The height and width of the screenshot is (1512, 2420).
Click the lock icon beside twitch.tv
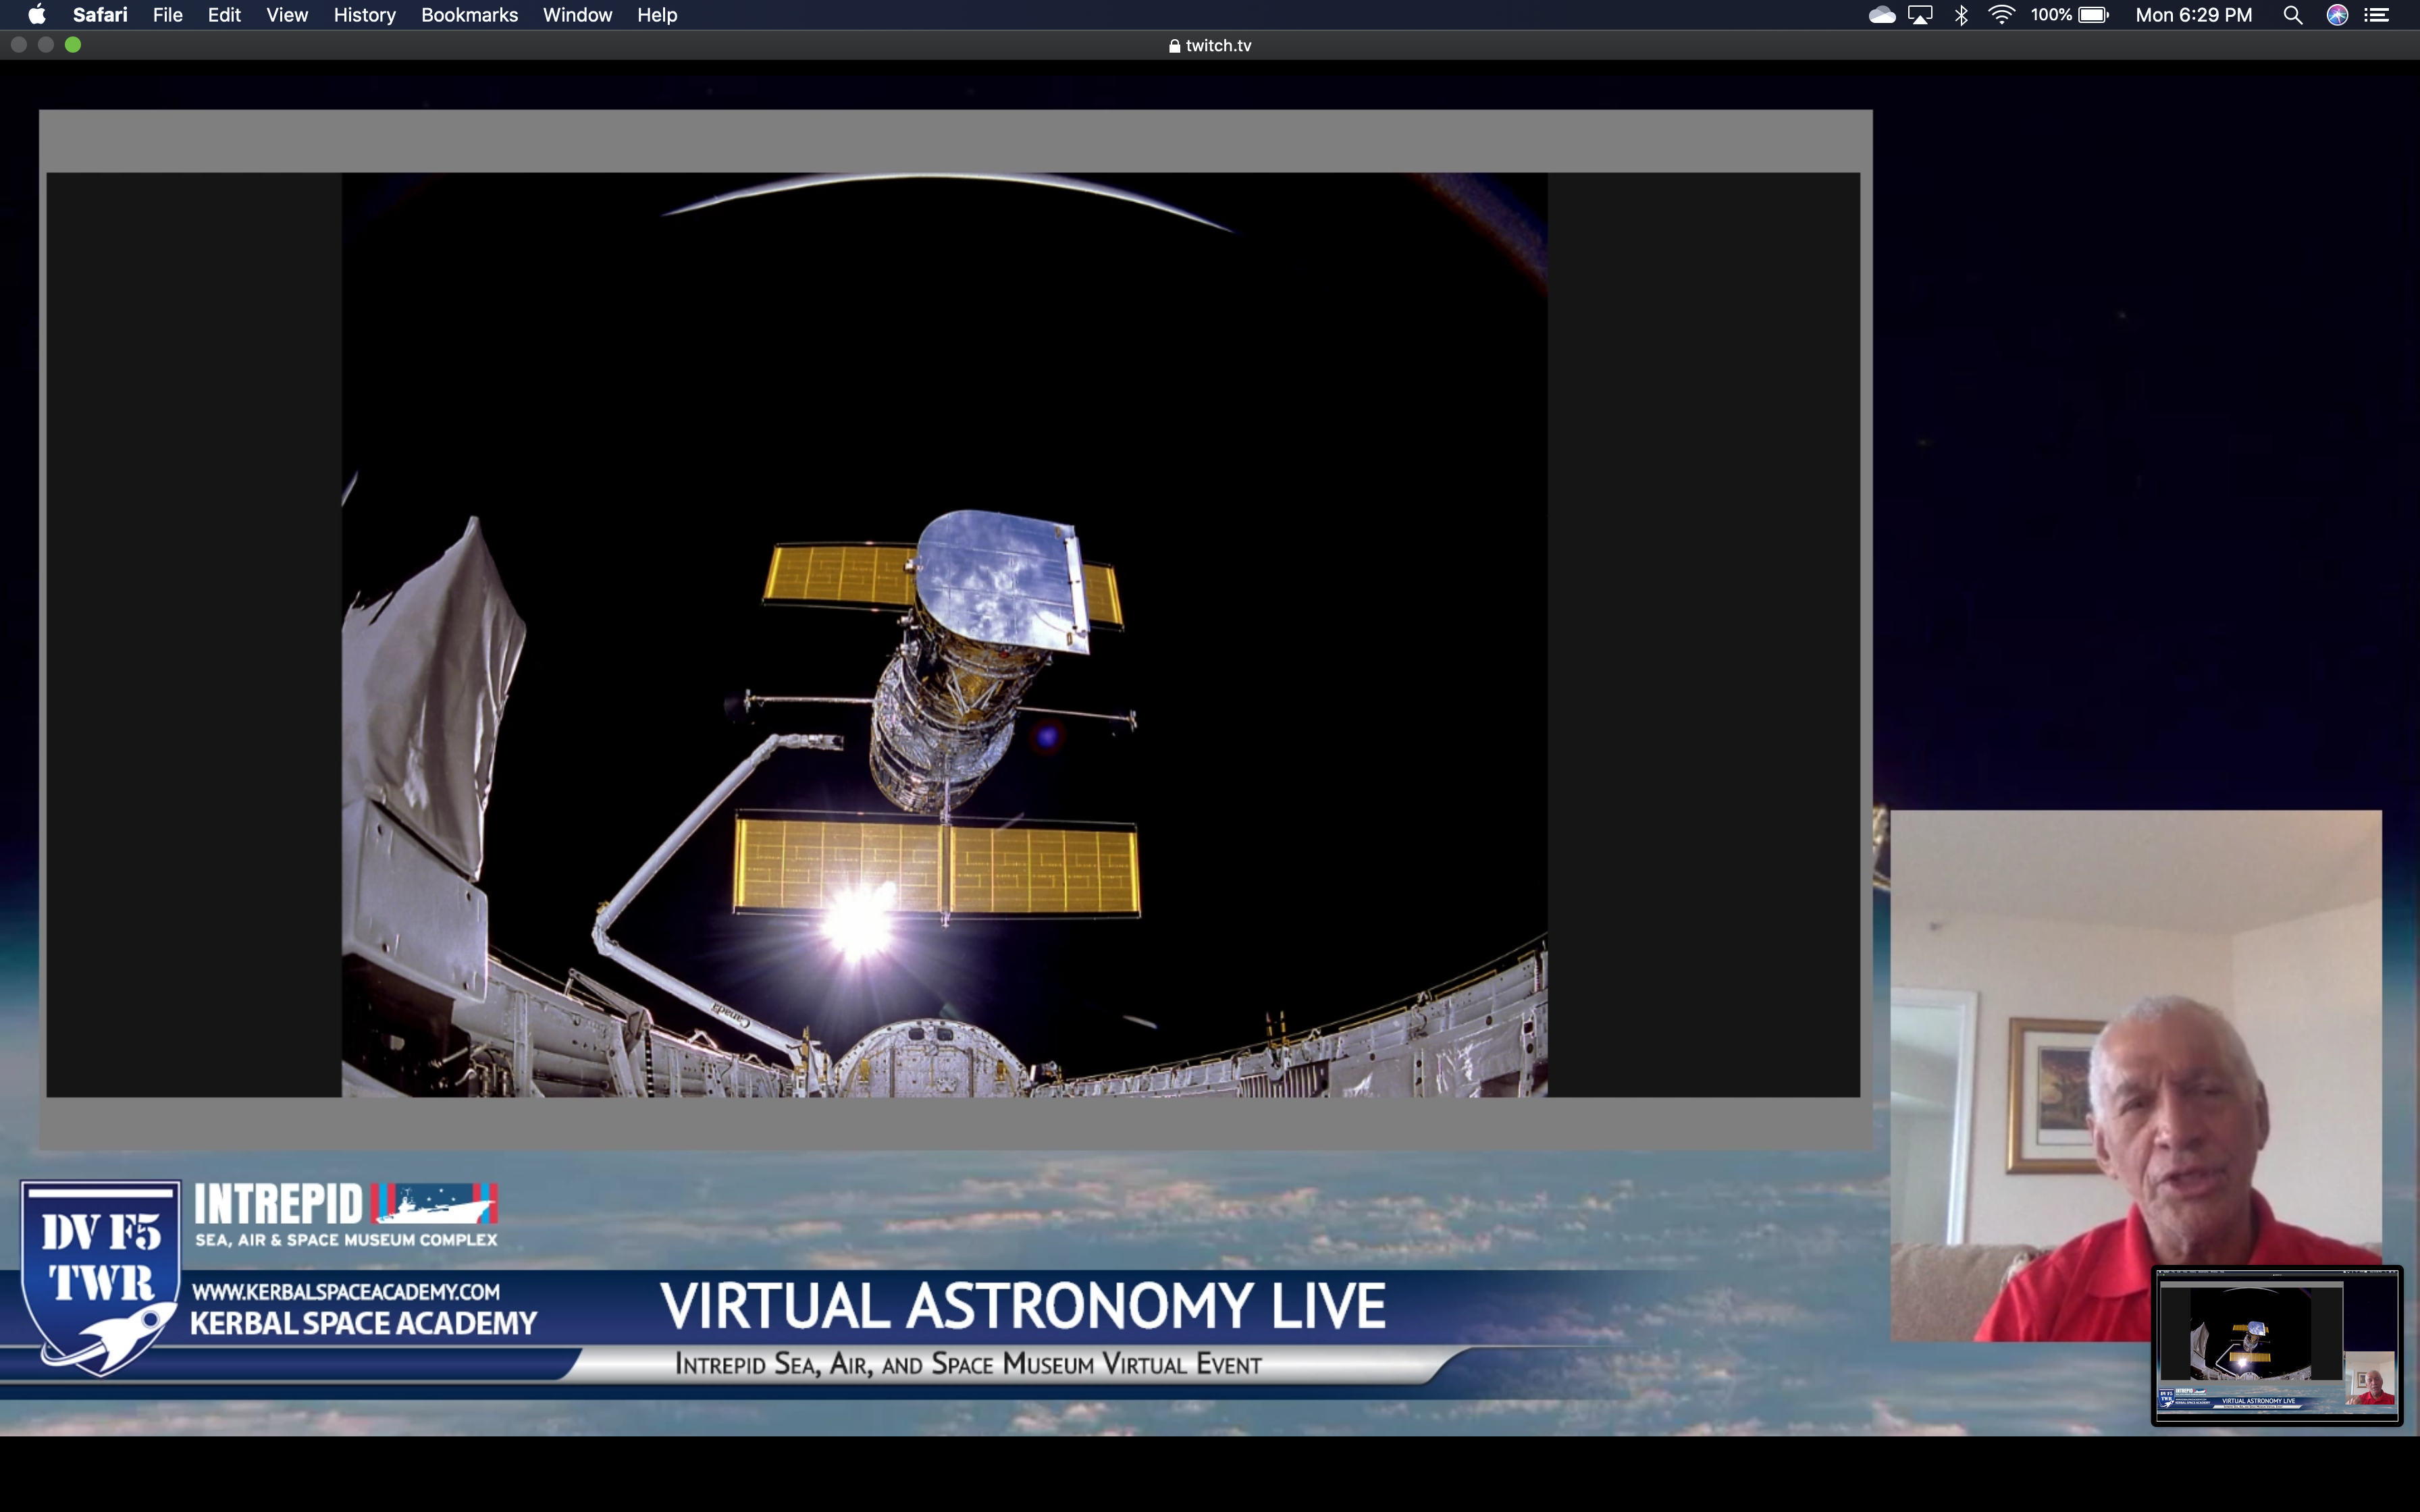(x=1174, y=46)
